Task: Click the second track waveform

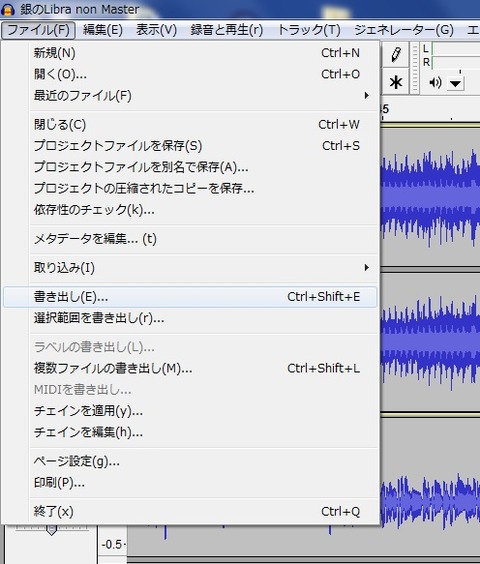Action: [x=430, y=342]
